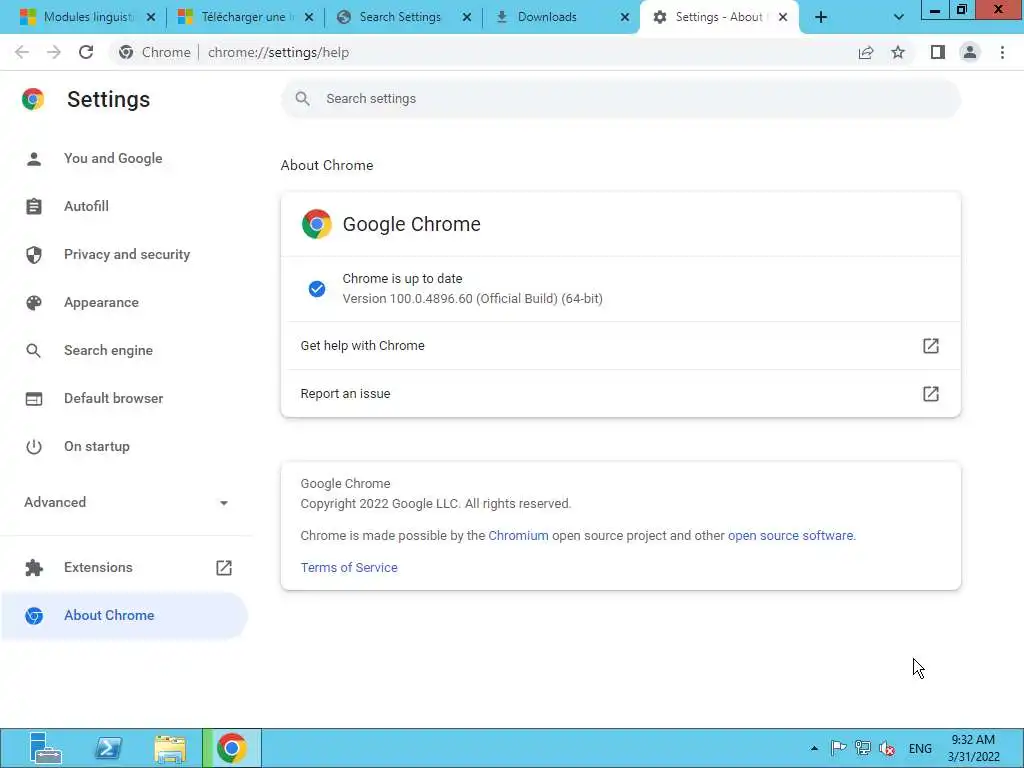Close the Settings - About tab
1024x768 pixels.
pos(783,17)
